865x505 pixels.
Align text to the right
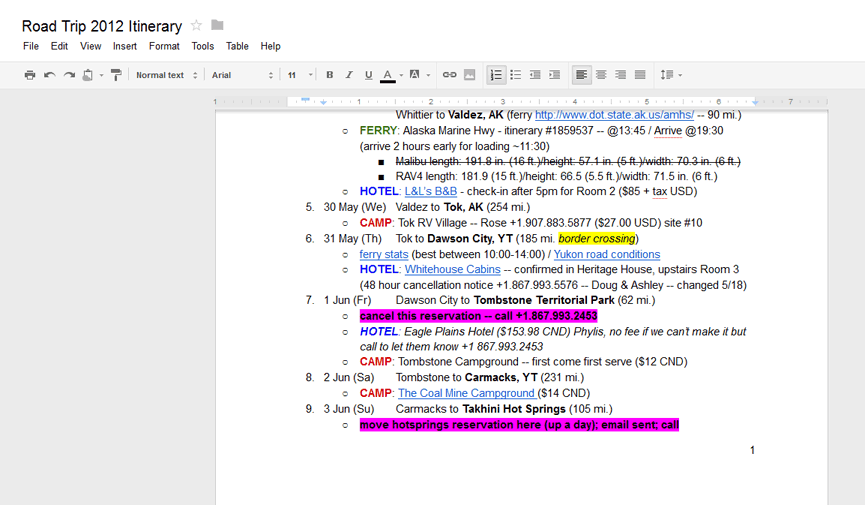click(x=621, y=75)
